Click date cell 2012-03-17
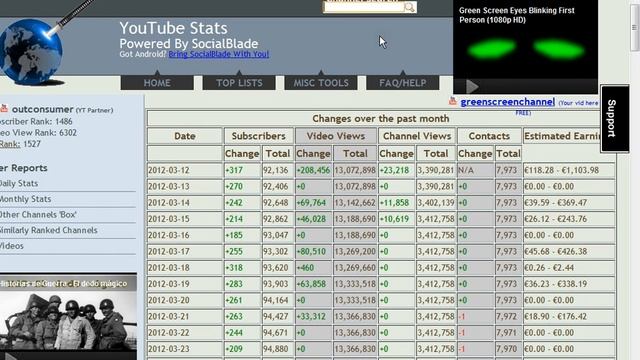The height and width of the screenshot is (360, 640). coord(184,251)
